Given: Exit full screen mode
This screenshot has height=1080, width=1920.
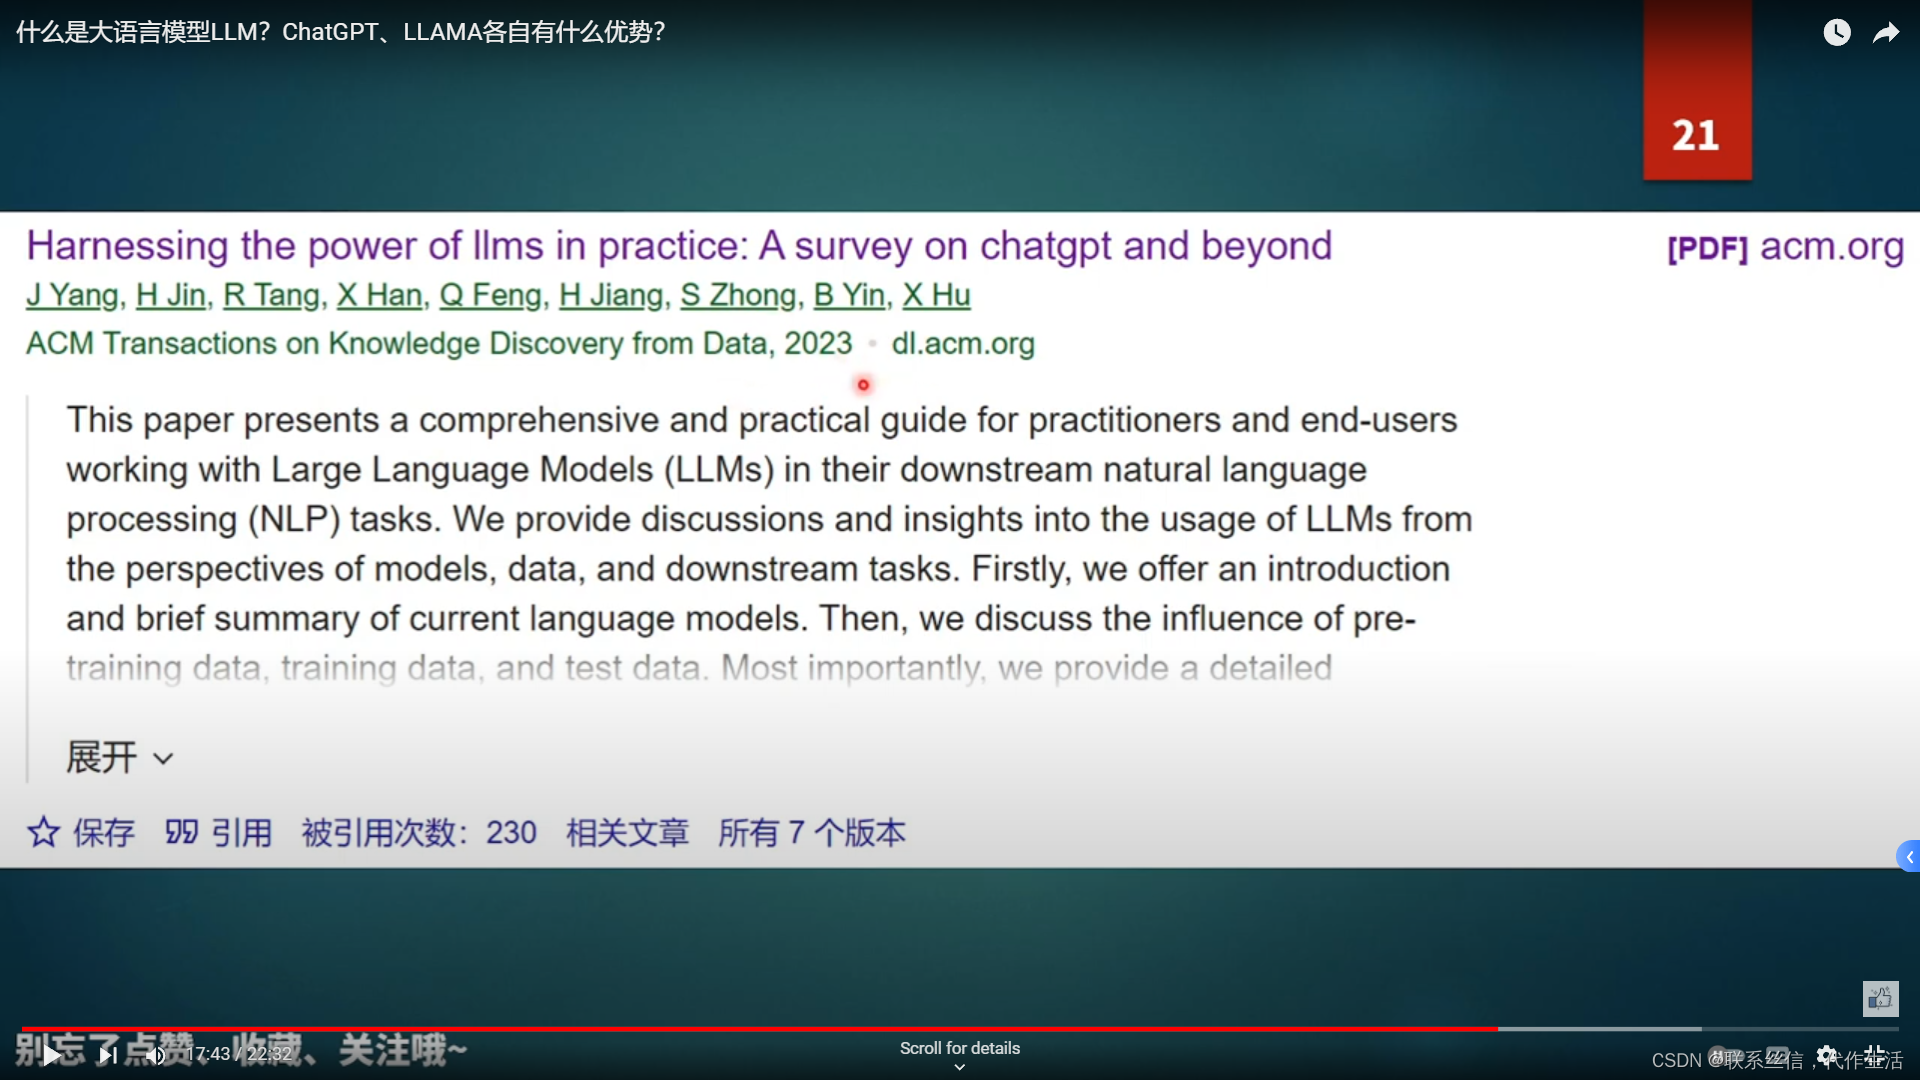Looking at the screenshot, I should pyautogui.click(x=1875, y=1055).
